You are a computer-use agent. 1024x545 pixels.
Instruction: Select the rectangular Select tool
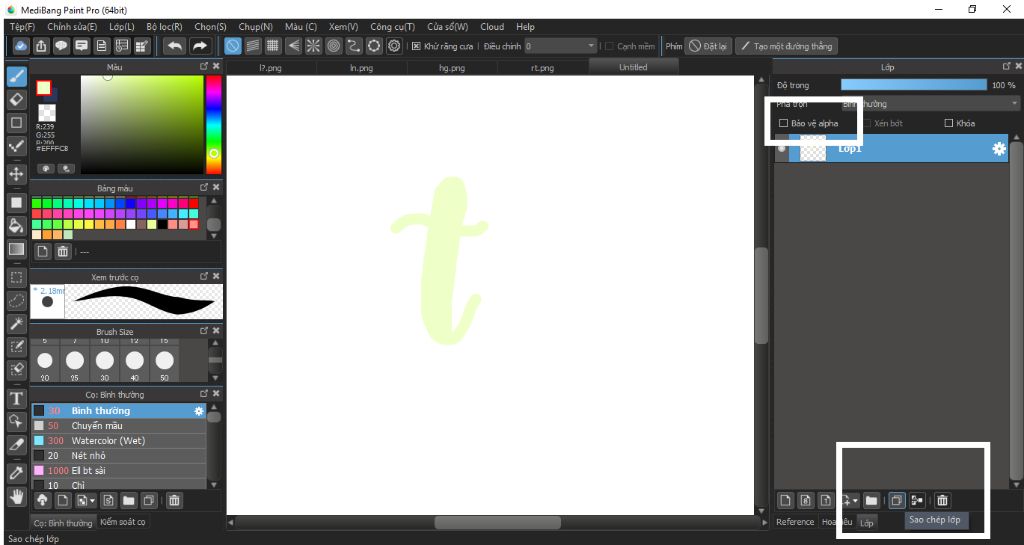(16, 278)
